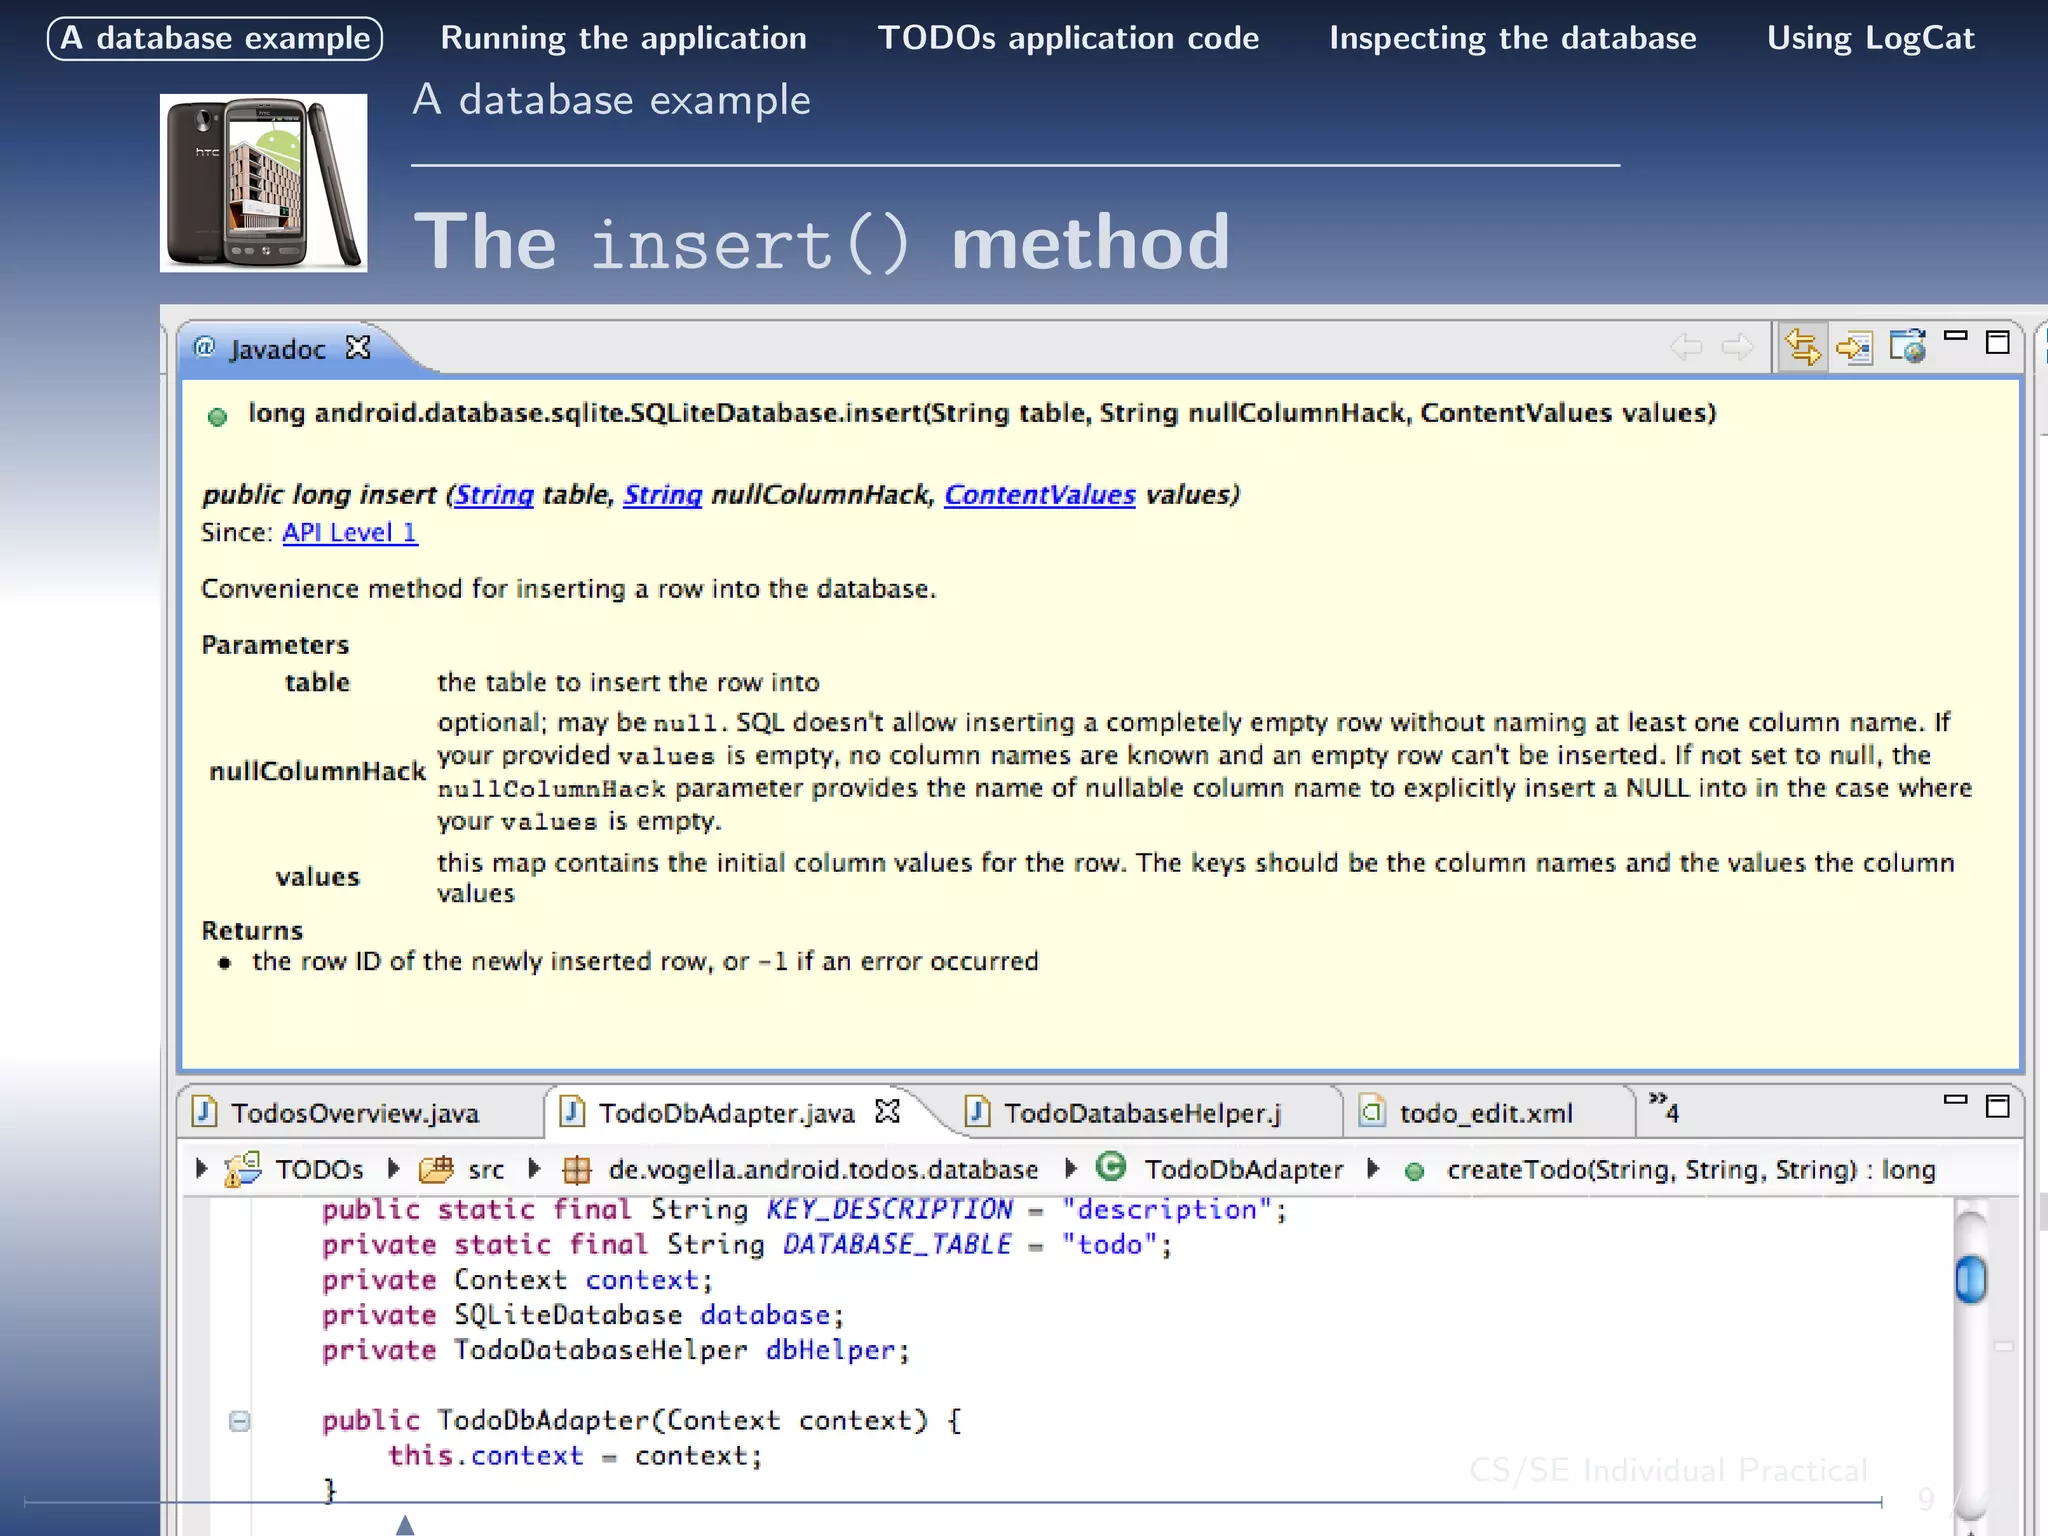Select de.vogella.android.todos.database in breadcrumb
The width and height of the screenshot is (2048, 1536).
tap(823, 1170)
